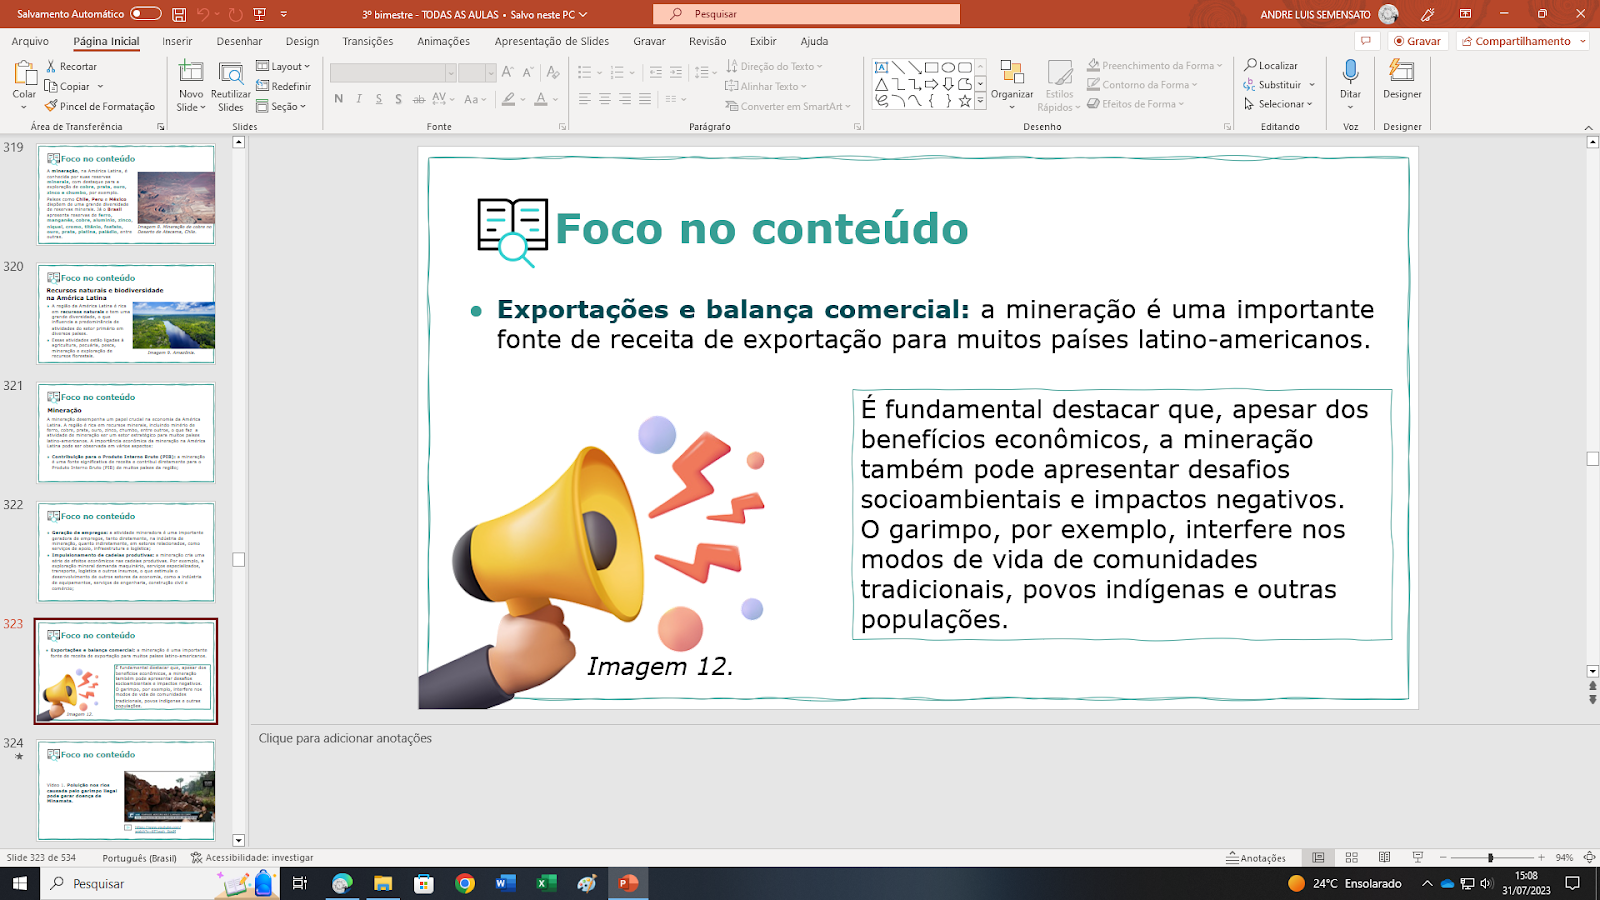
Task: Open the Inserir ribbon tab
Action: pyautogui.click(x=177, y=41)
